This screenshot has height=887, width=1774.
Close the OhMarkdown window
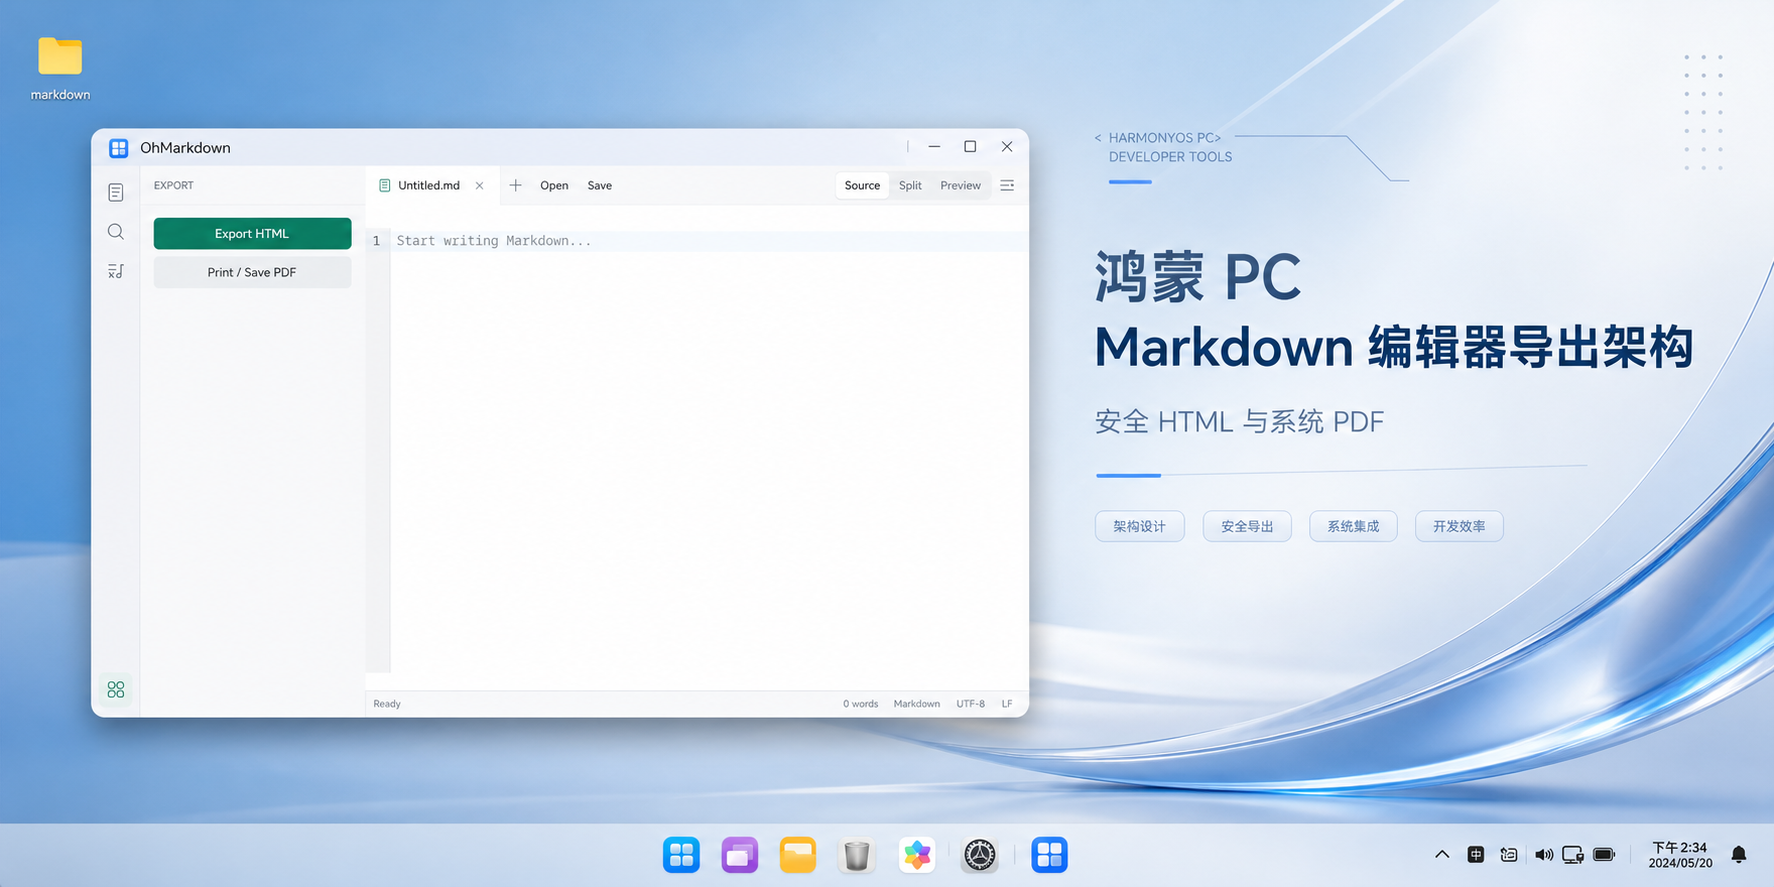tap(1007, 147)
